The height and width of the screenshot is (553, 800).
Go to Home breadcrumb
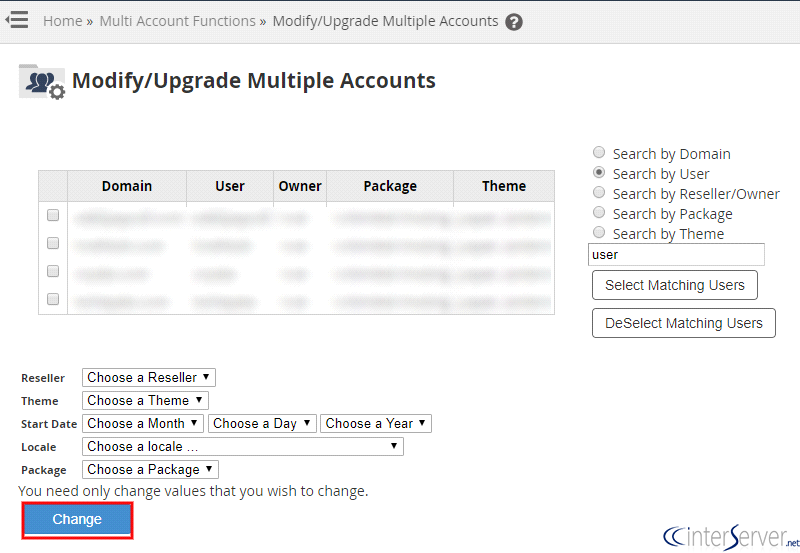tap(62, 21)
